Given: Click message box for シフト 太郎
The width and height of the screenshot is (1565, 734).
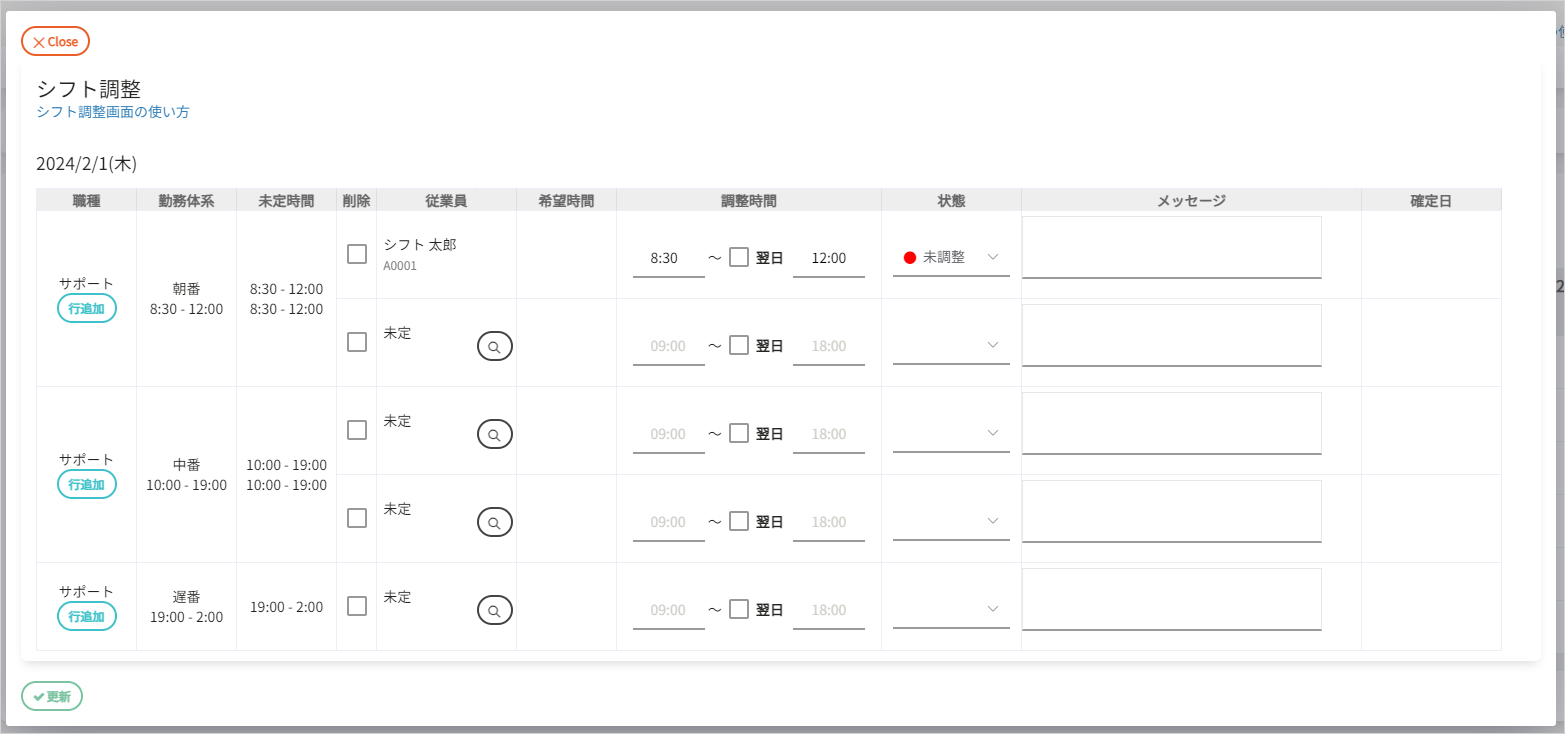Looking at the screenshot, I should click(x=1171, y=247).
